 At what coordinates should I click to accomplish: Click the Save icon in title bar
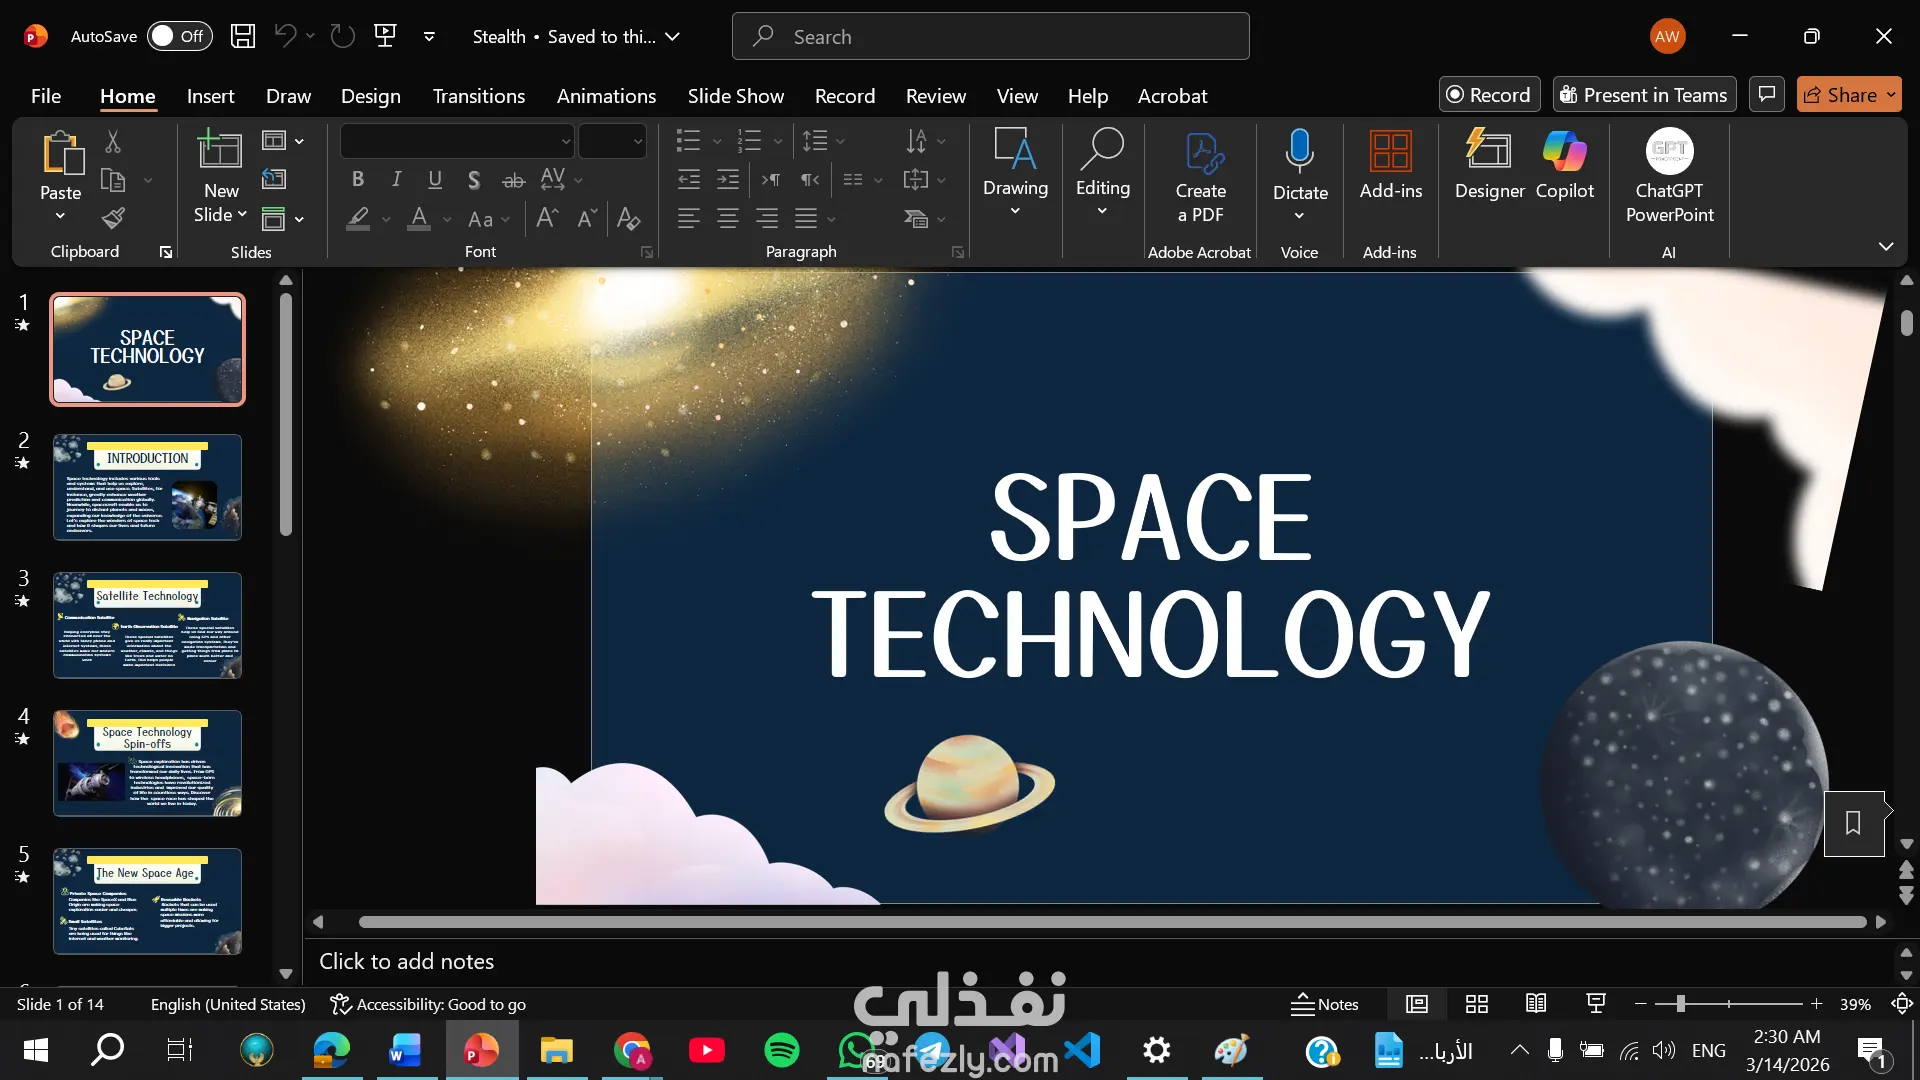243,36
